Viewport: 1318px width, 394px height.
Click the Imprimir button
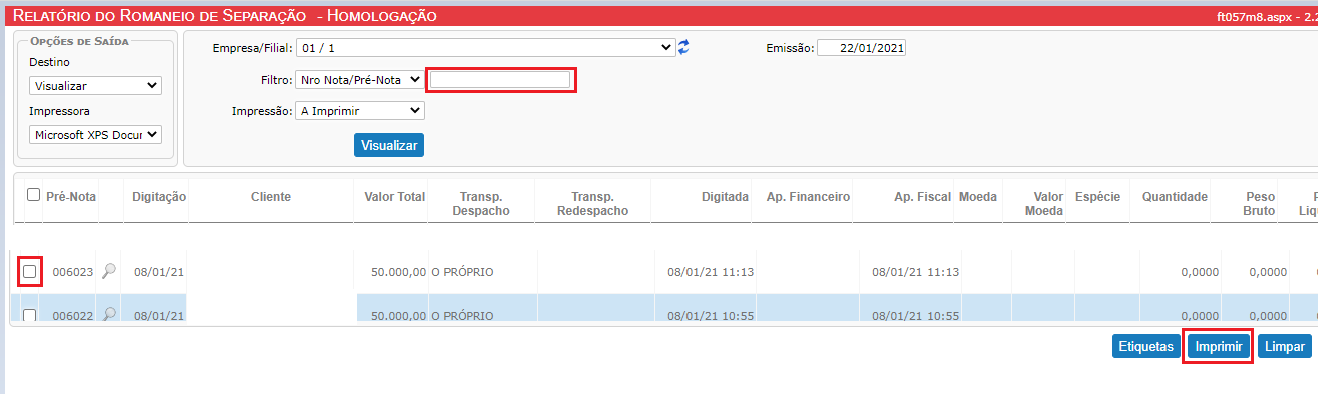coord(1218,347)
